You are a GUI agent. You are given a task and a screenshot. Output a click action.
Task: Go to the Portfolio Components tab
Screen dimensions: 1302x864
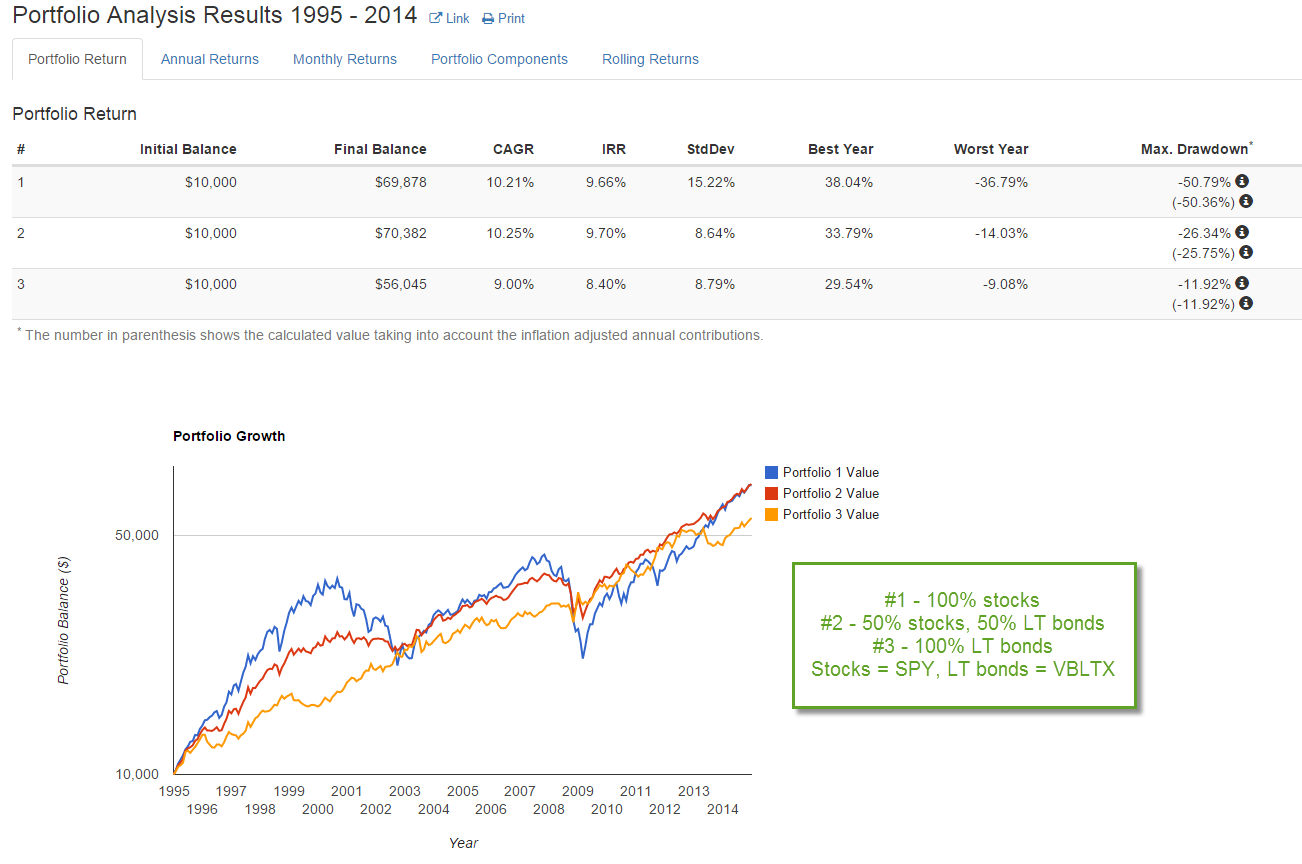499,59
